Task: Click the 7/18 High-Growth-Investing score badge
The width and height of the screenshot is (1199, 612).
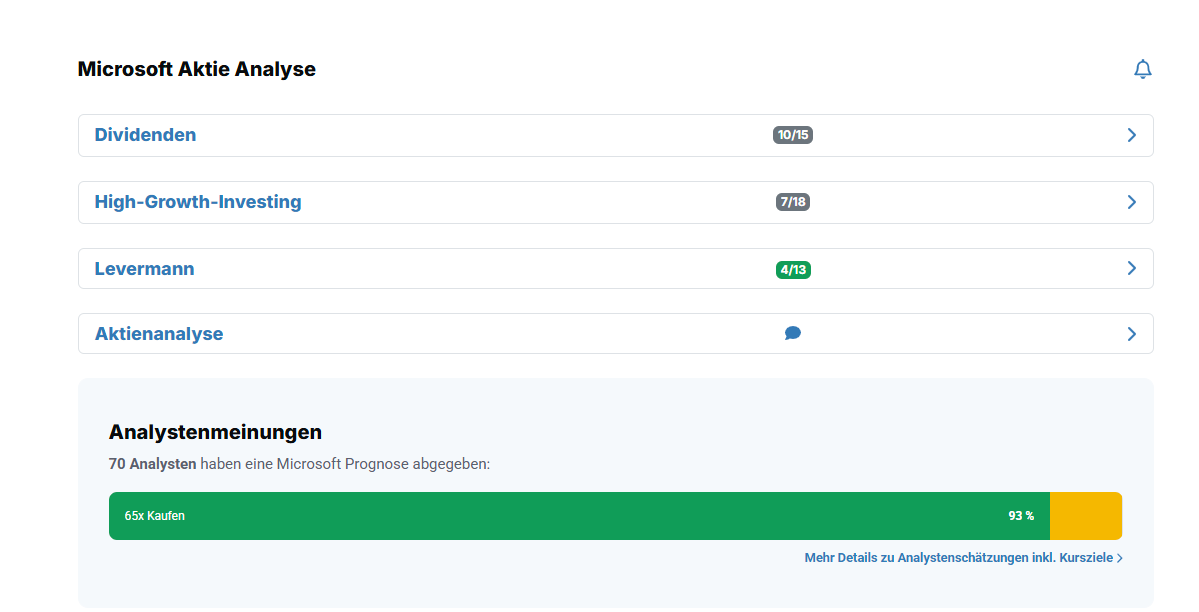Action: pyautogui.click(x=793, y=202)
